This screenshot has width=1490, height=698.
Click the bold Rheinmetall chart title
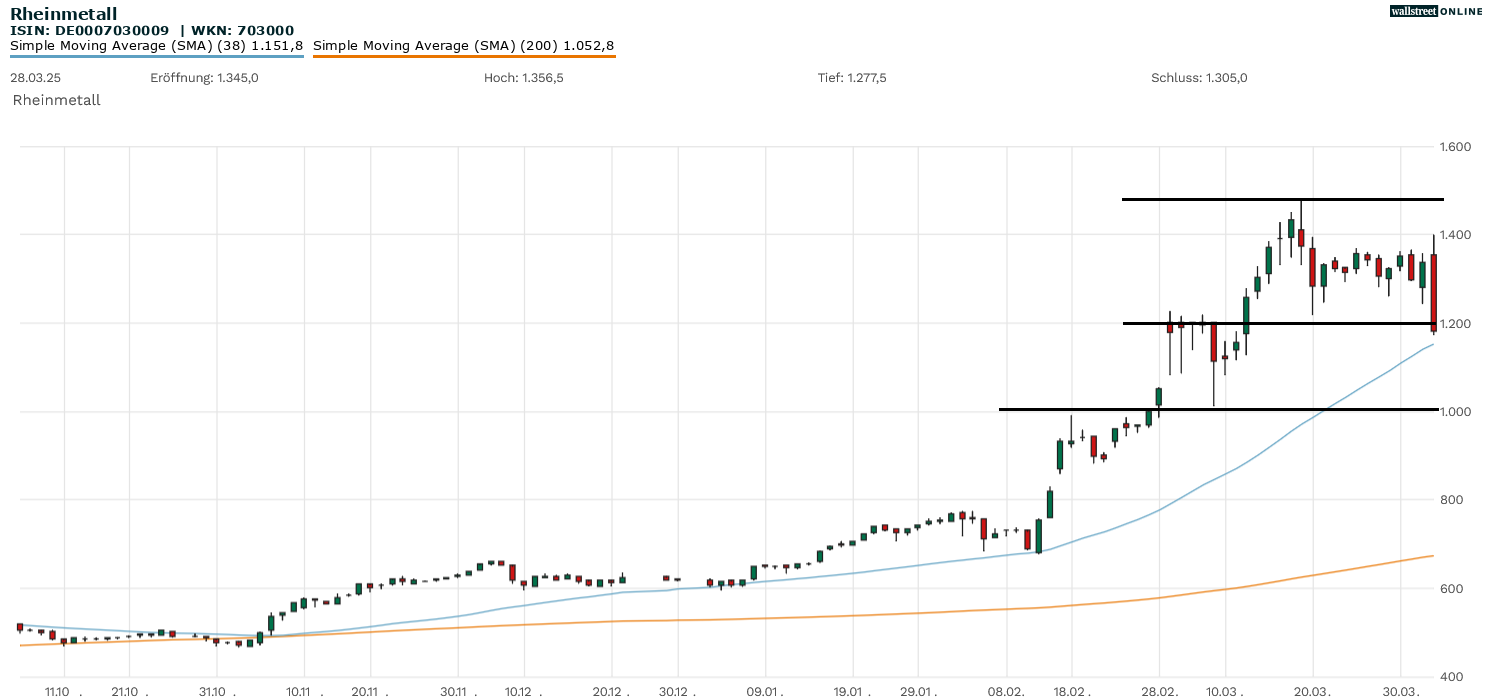pos(63,14)
